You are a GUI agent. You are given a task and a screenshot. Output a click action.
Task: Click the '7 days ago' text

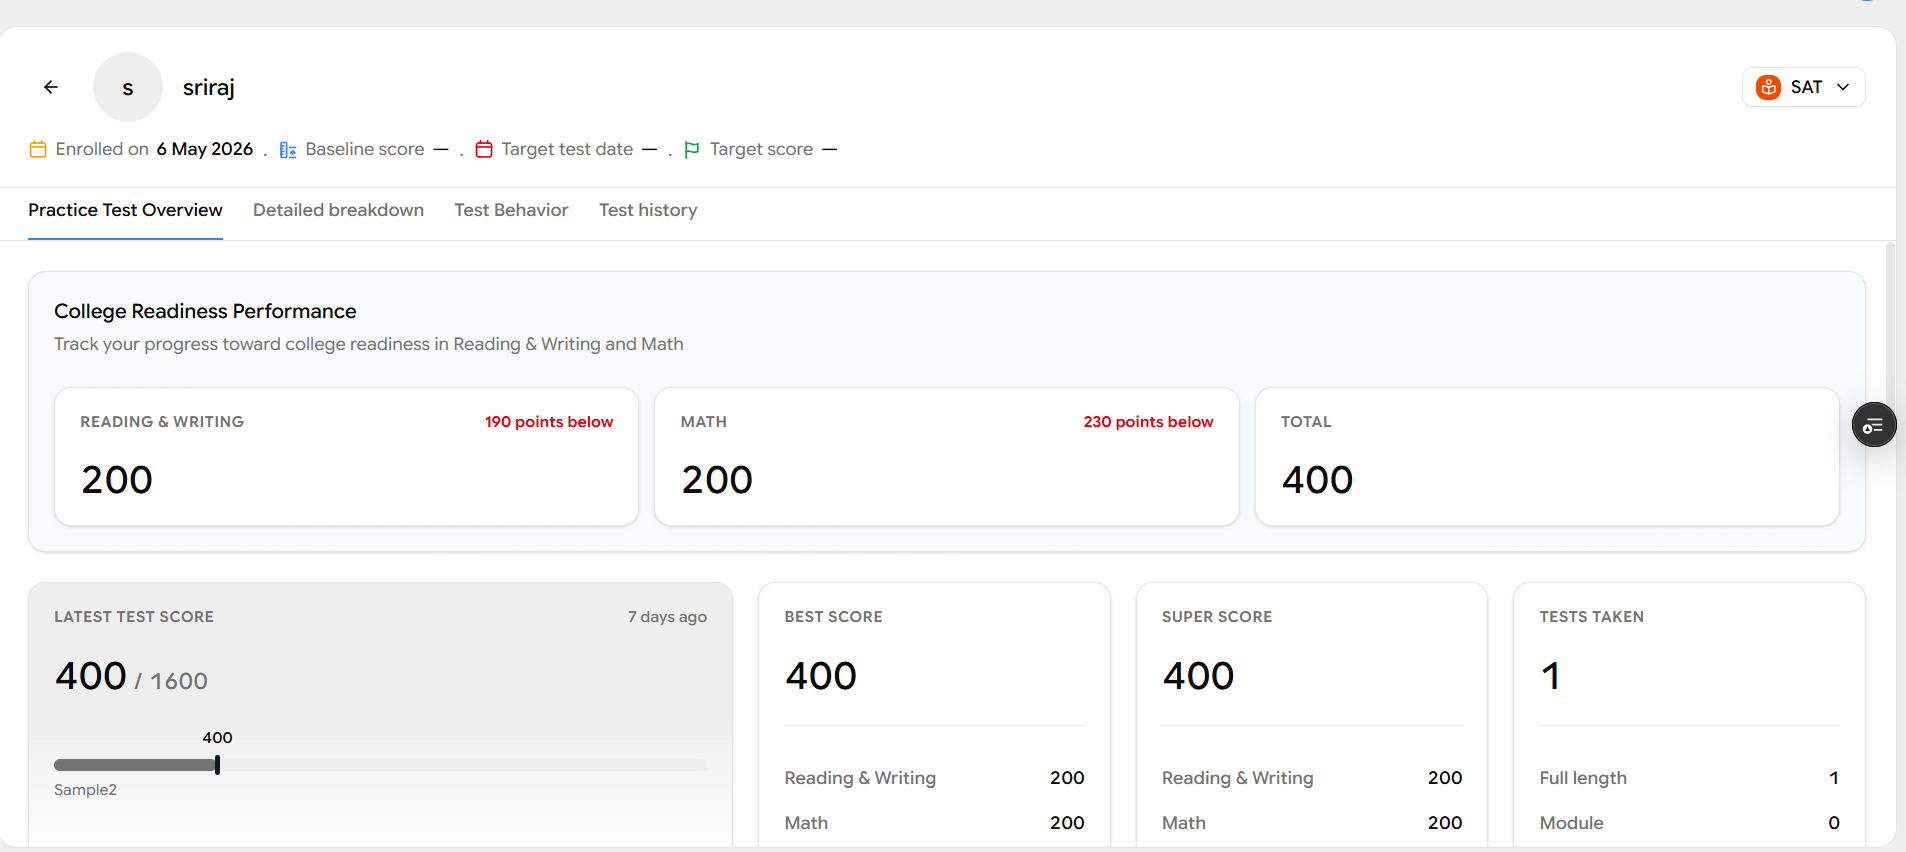tap(667, 617)
